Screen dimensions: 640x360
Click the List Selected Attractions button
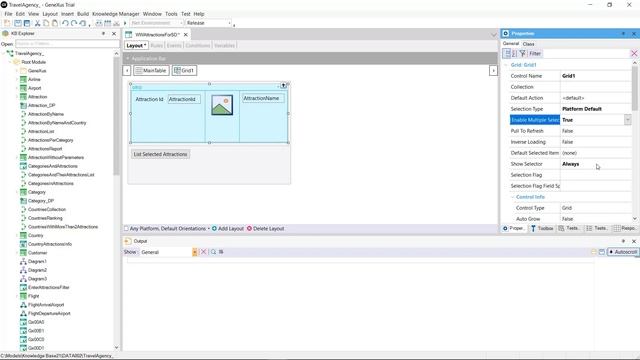[160, 154]
